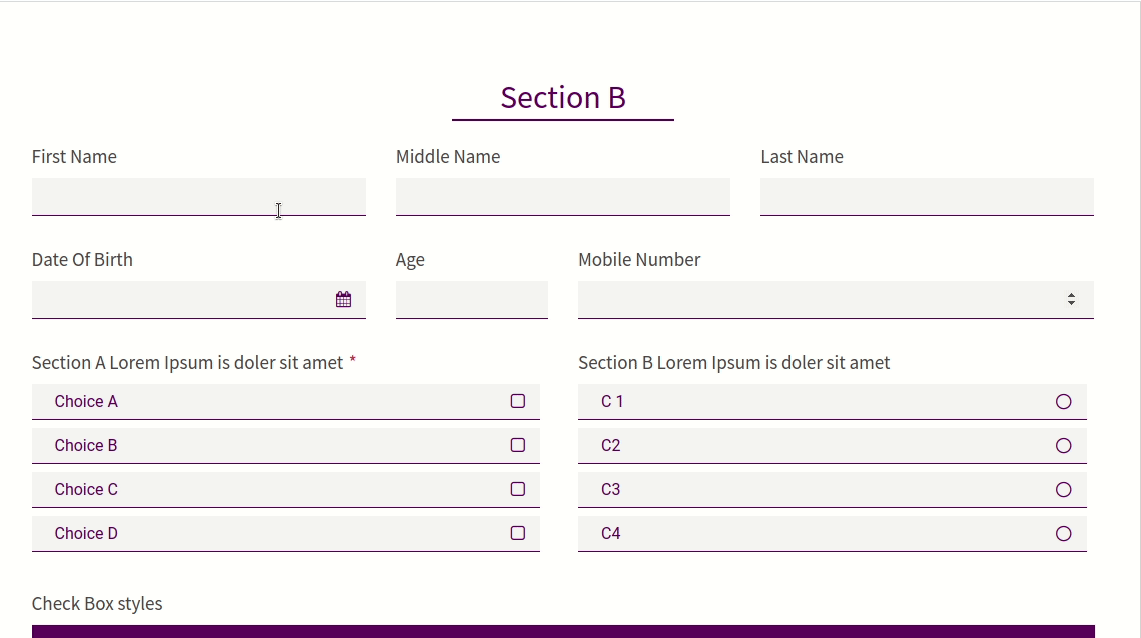Pick the C4 radio button
1141x638 pixels.
point(1063,534)
